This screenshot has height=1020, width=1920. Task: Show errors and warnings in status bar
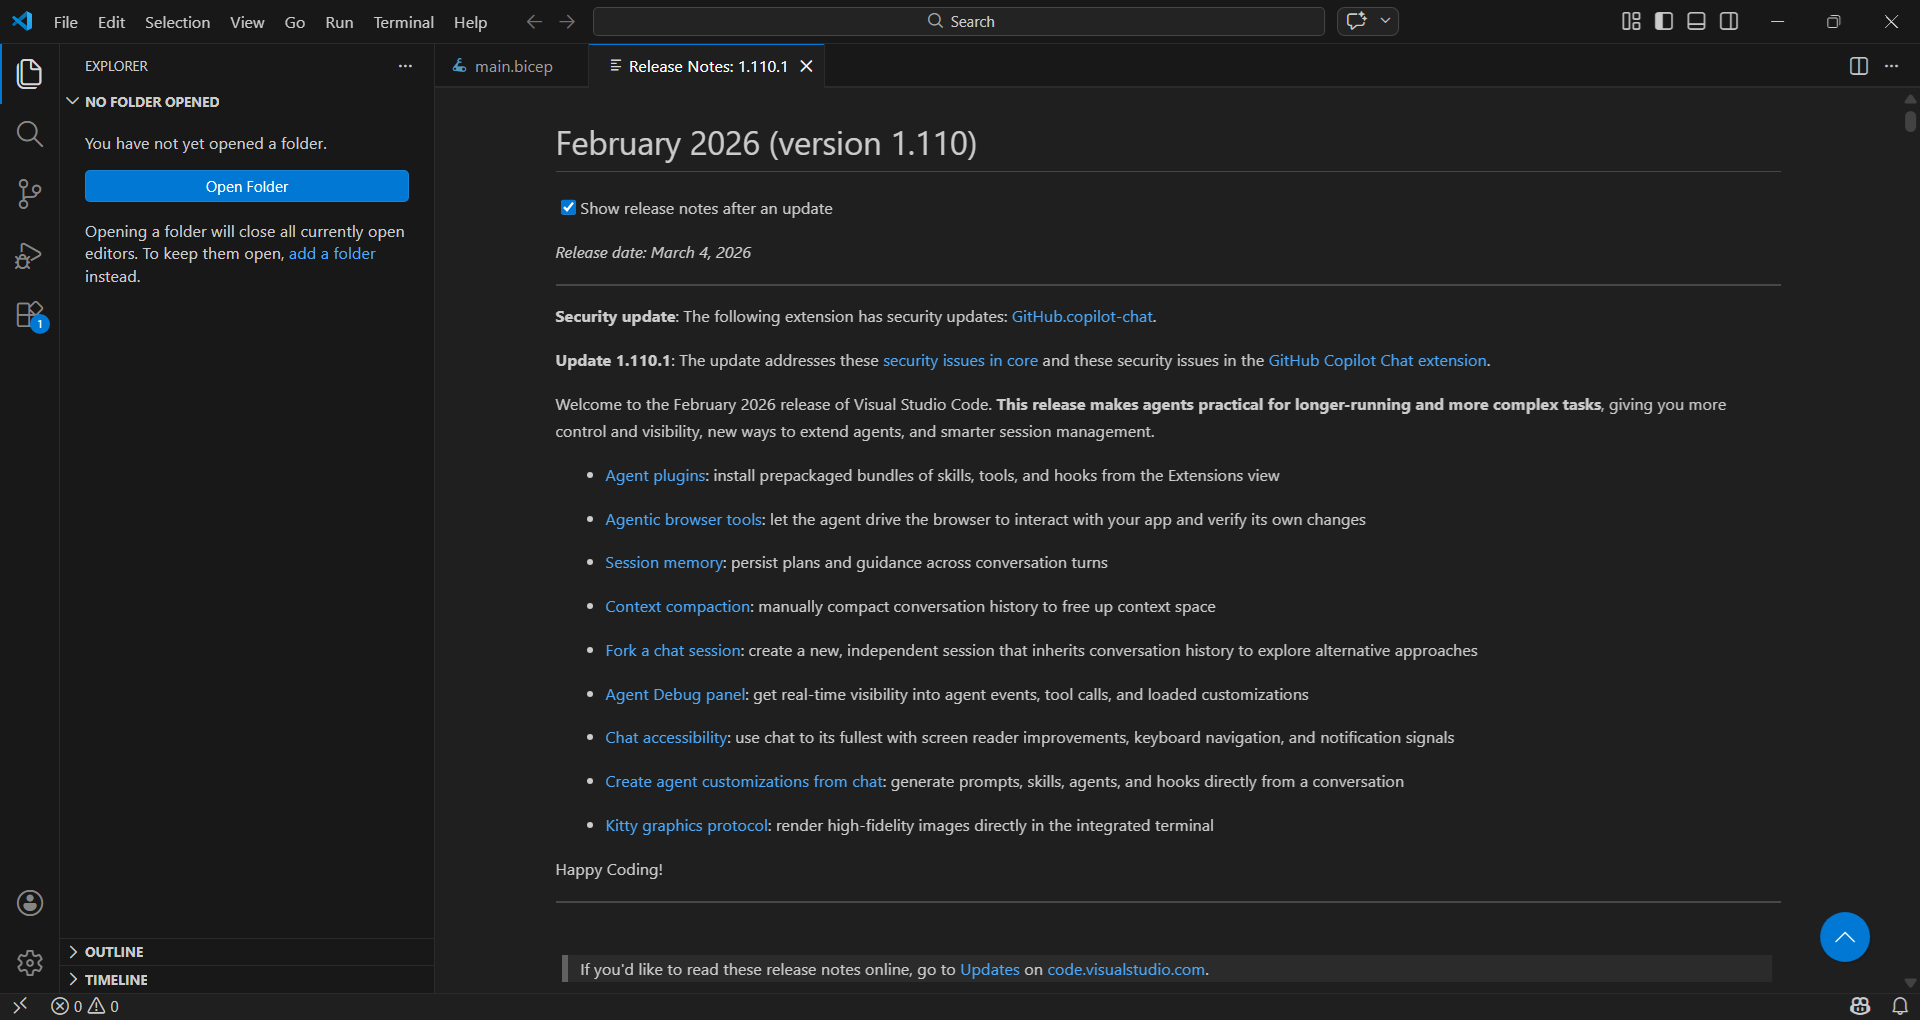[85, 1006]
